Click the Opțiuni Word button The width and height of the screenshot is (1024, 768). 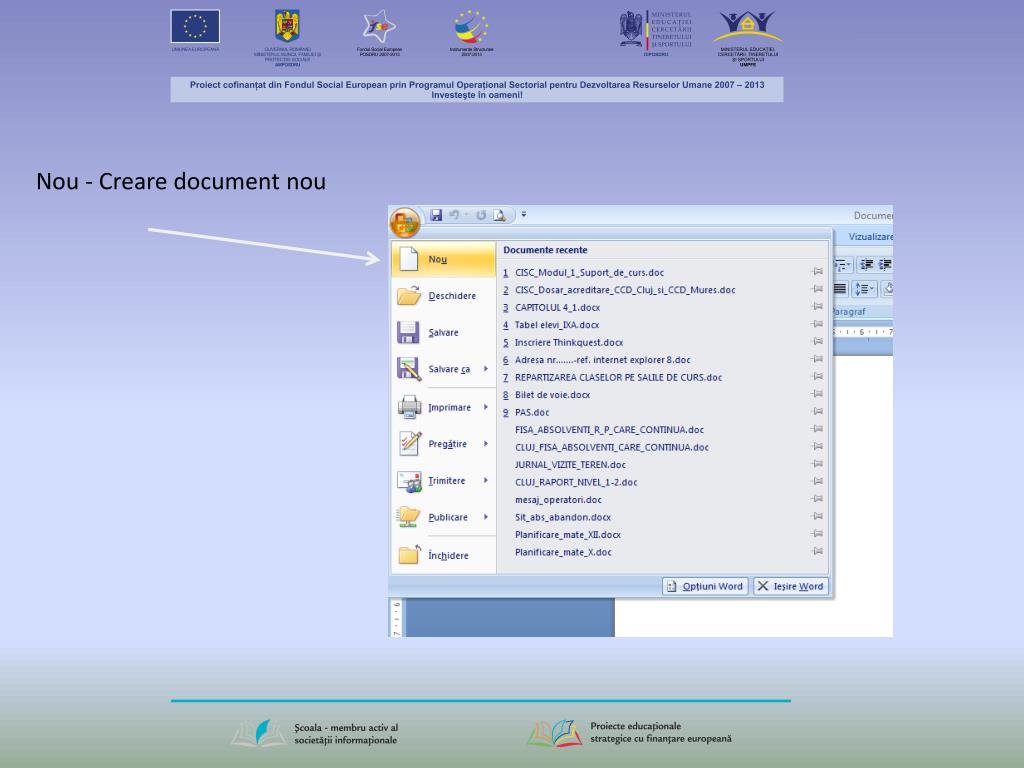click(705, 586)
